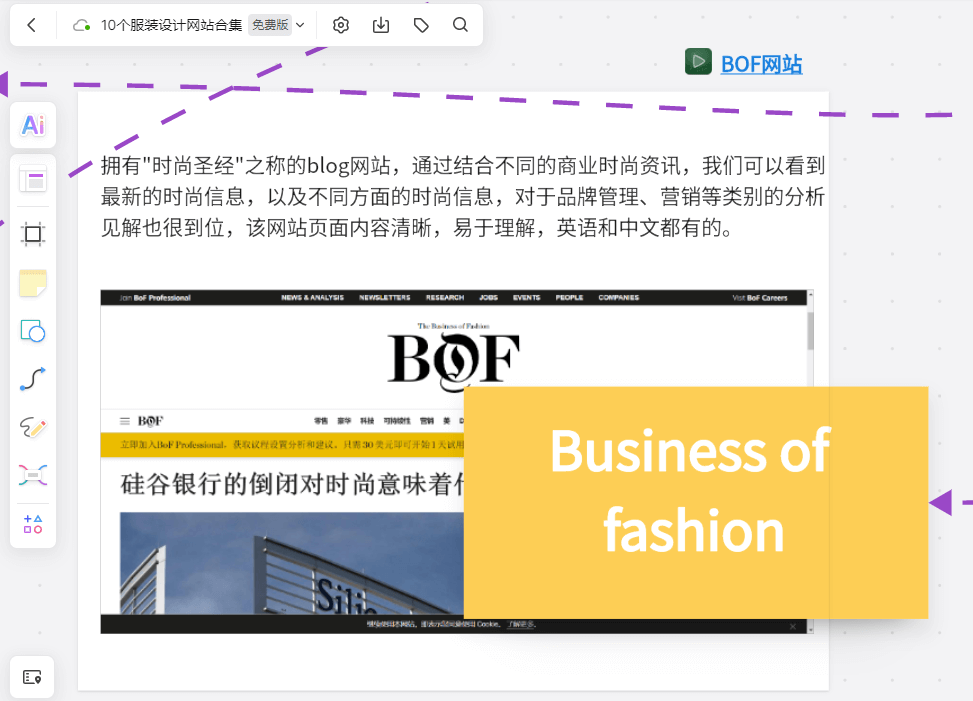
Task: Click Join BoF Professional in the screenshot
Action: click(x=155, y=298)
